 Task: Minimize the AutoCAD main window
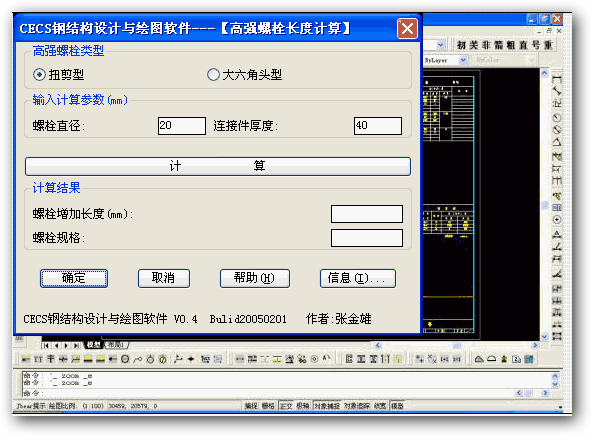(532, 19)
